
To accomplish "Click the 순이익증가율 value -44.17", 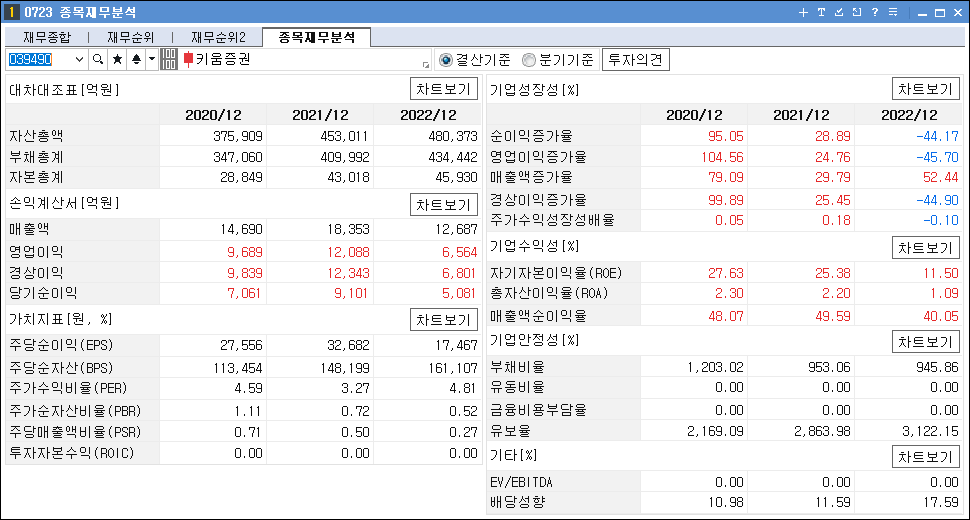I will [x=937, y=136].
